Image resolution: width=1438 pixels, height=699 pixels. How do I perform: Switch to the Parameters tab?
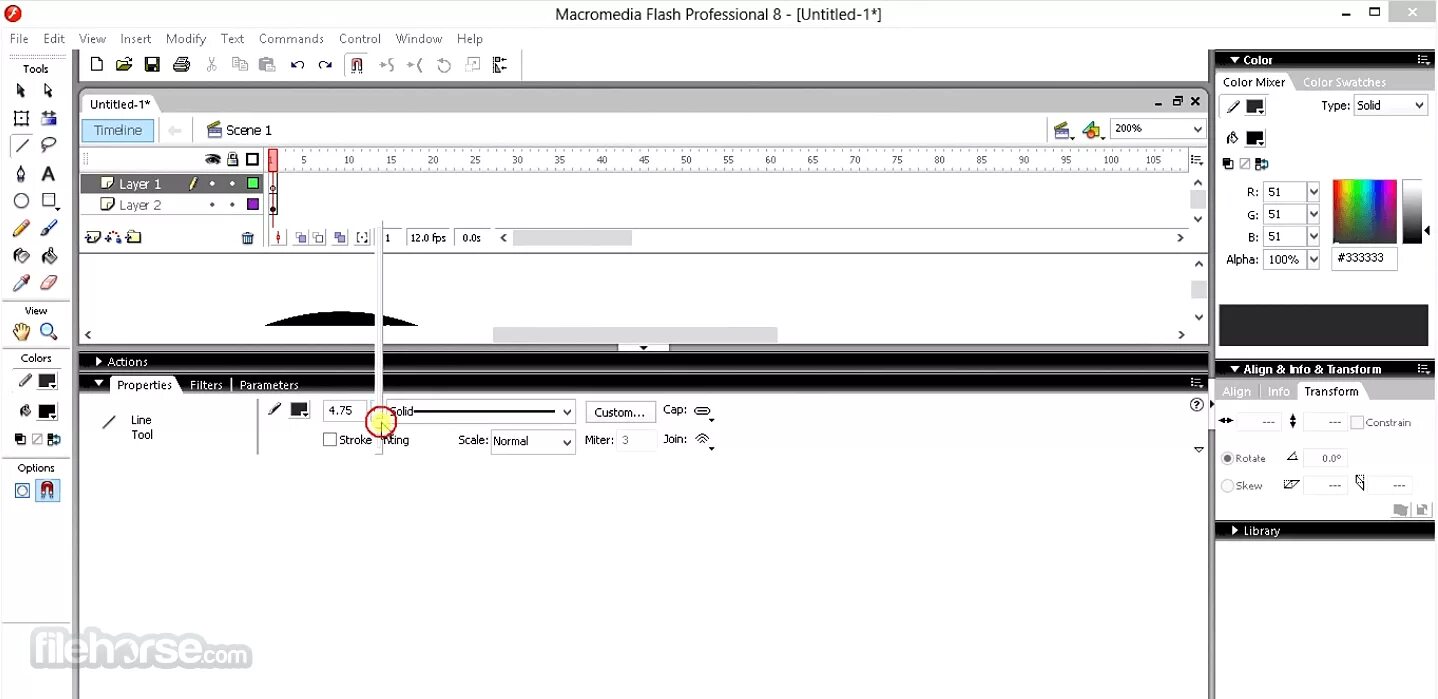[x=269, y=385]
